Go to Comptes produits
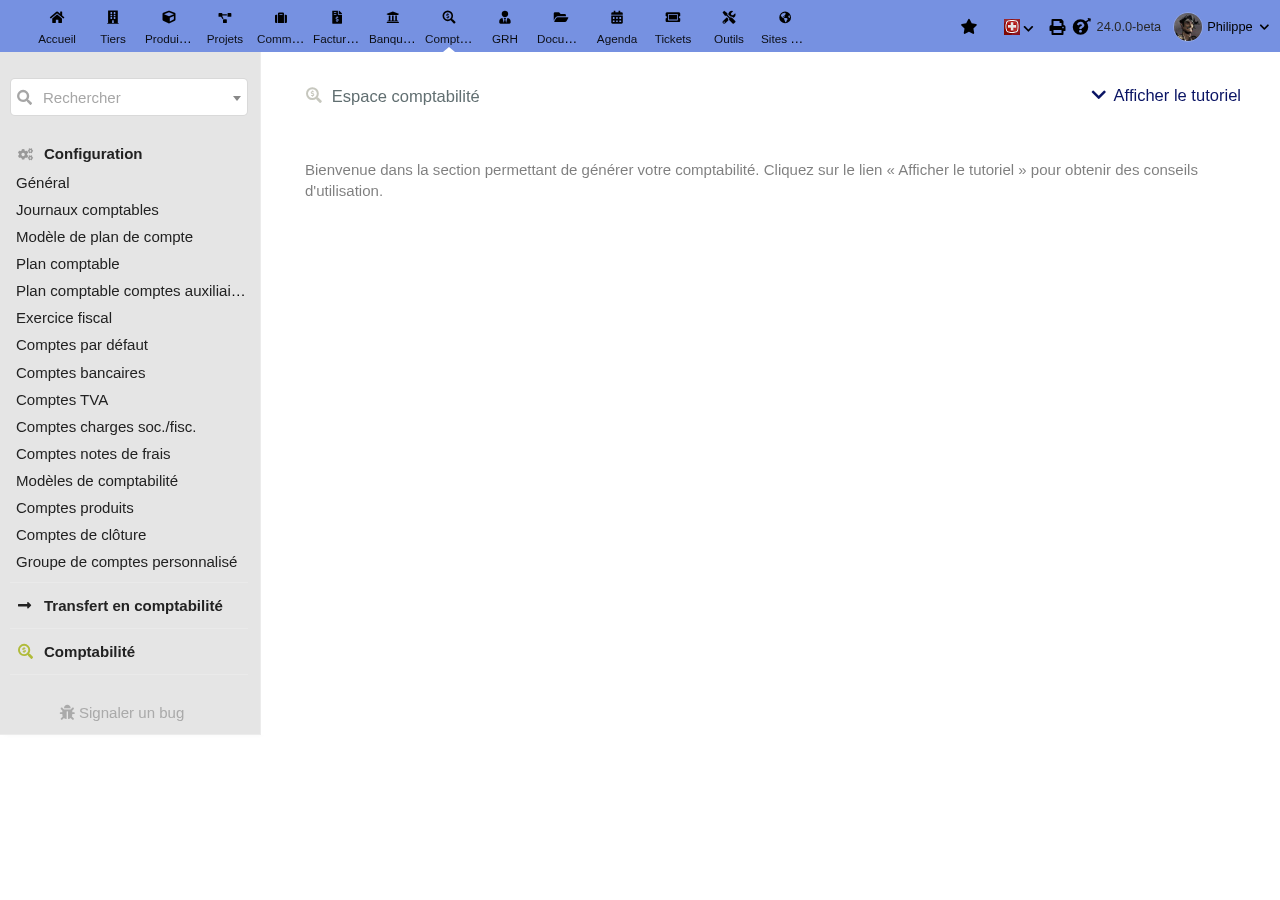Viewport: 1280px width, 900px height. tap(75, 507)
